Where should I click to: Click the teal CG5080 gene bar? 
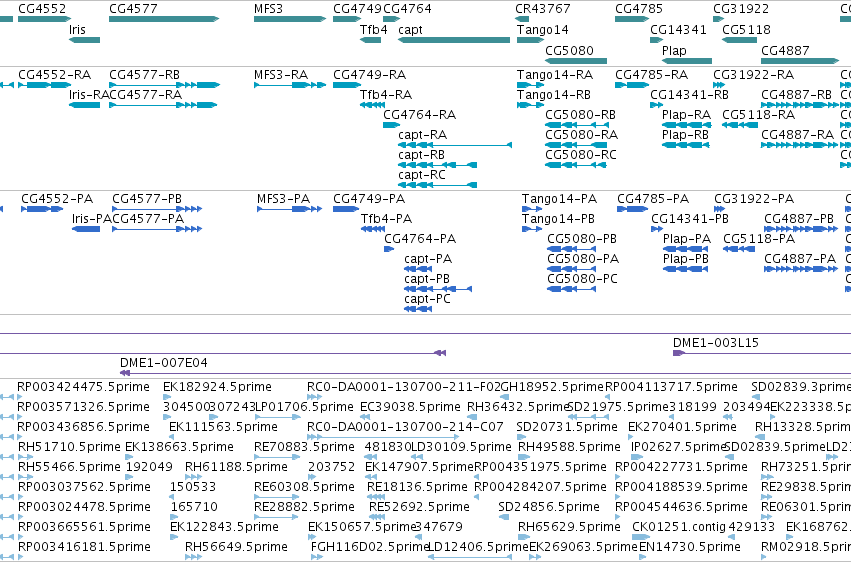tap(576, 61)
